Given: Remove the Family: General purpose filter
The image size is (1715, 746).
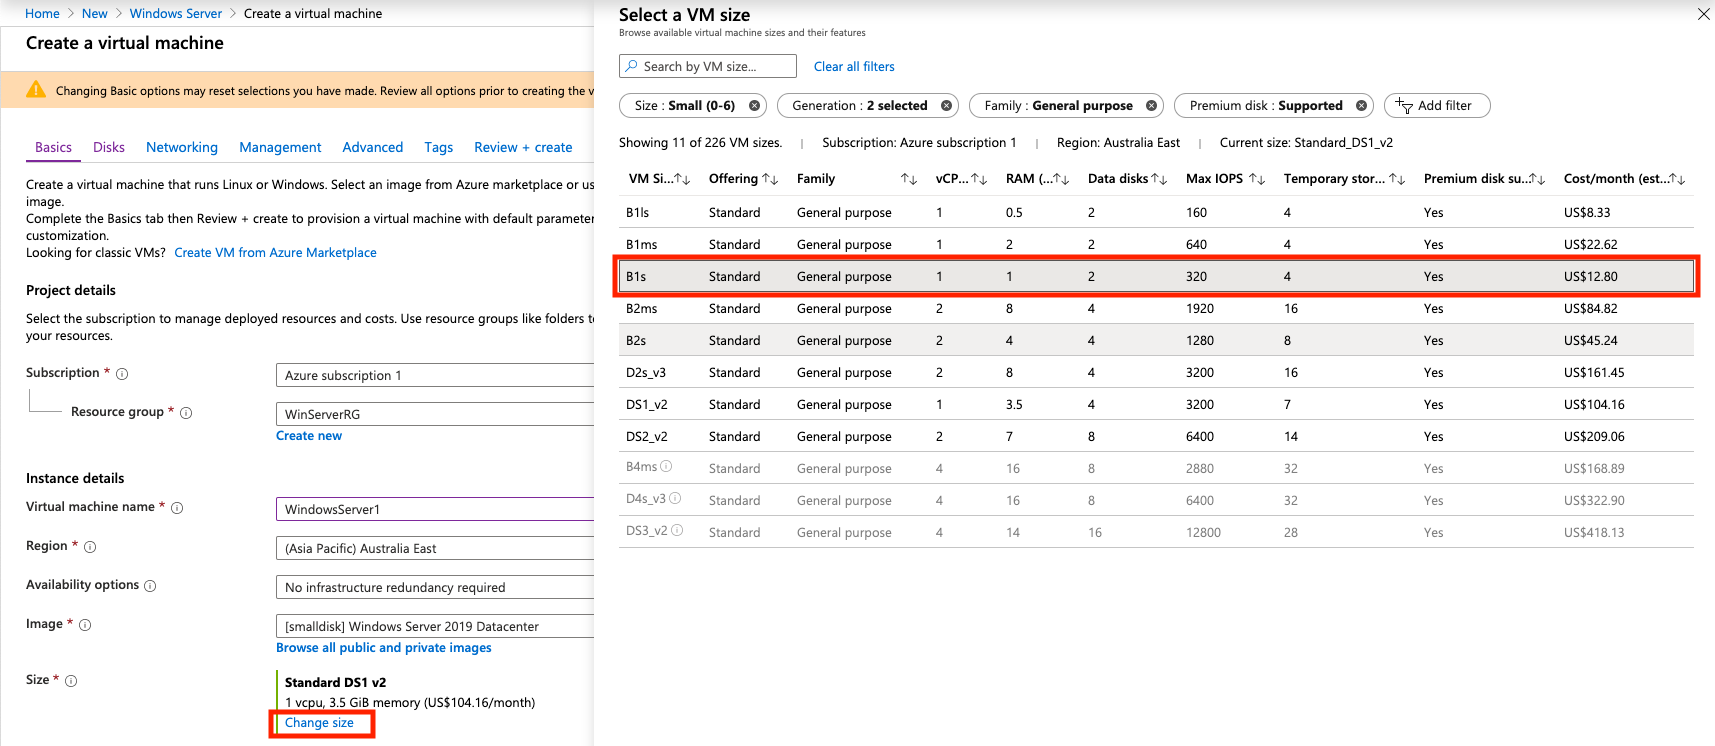Looking at the screenshot, I should click(x=1151, y=106).
